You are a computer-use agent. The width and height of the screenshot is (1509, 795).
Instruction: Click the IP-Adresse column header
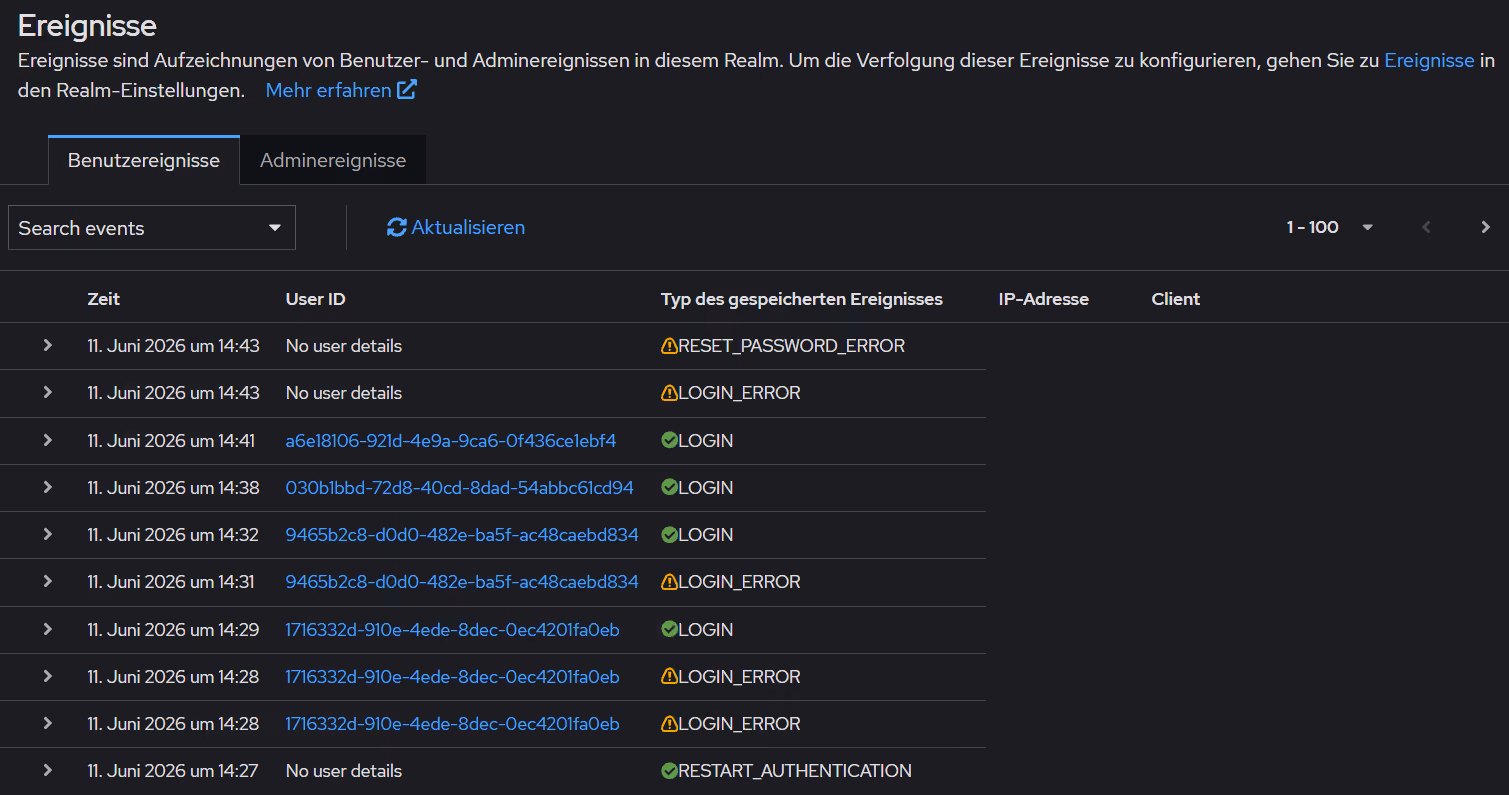click(x=1043, y=299)
